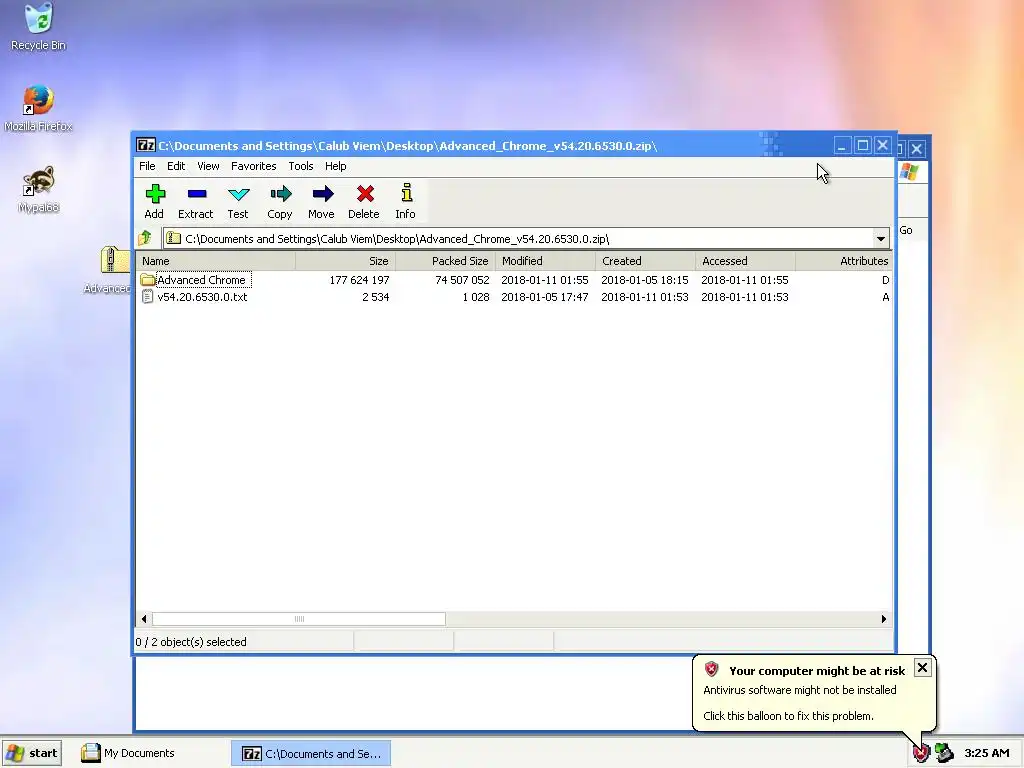Viewport: 1024px width, 768px height.
Task: Open the Tools menu
Action: pyautogui.click(x=300, y=166)
